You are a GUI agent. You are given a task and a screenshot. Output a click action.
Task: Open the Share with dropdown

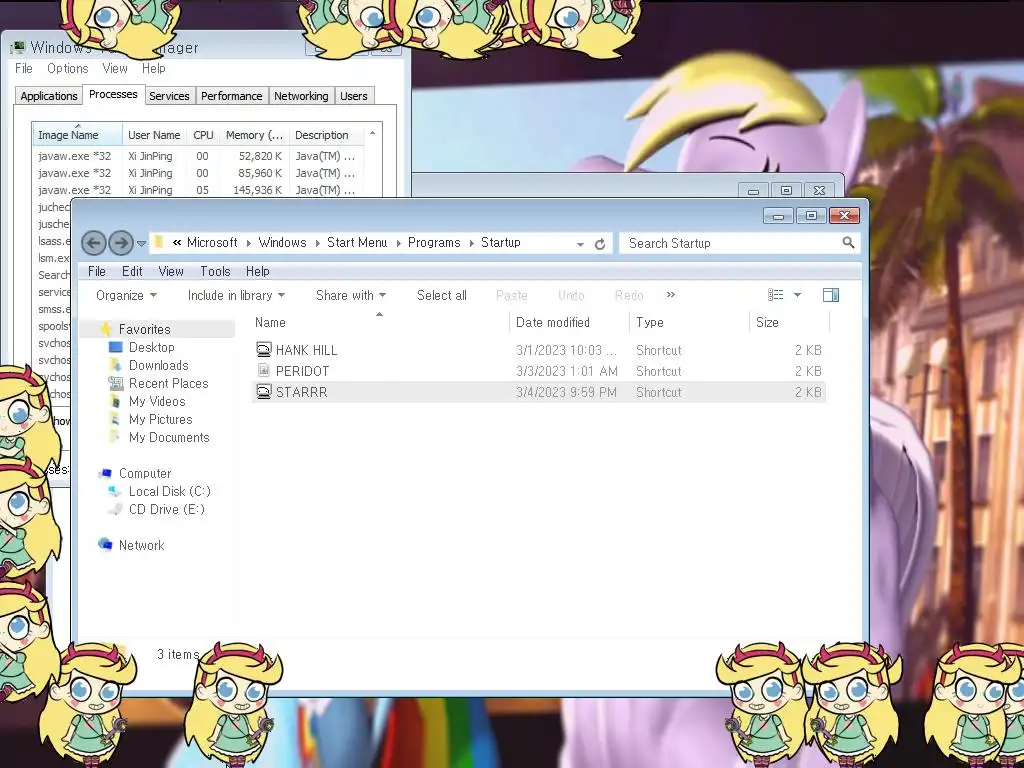click(x=351, y=295)
